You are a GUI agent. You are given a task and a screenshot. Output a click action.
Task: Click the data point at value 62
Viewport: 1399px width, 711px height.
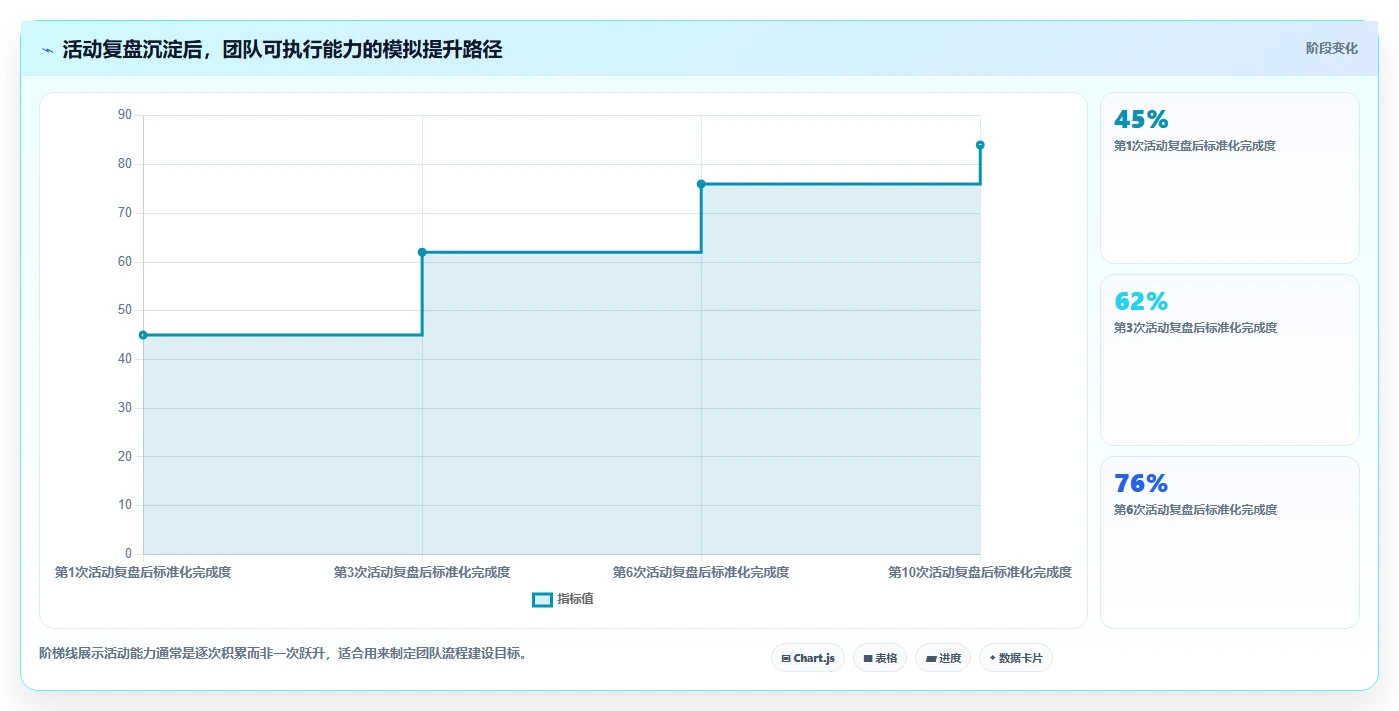coord(422,252)
